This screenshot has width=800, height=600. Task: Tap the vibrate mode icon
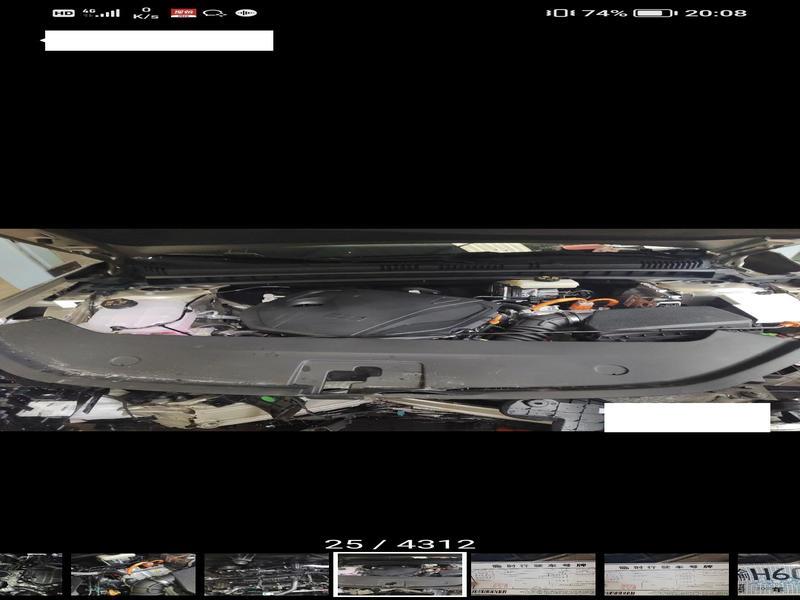[558, 13]
